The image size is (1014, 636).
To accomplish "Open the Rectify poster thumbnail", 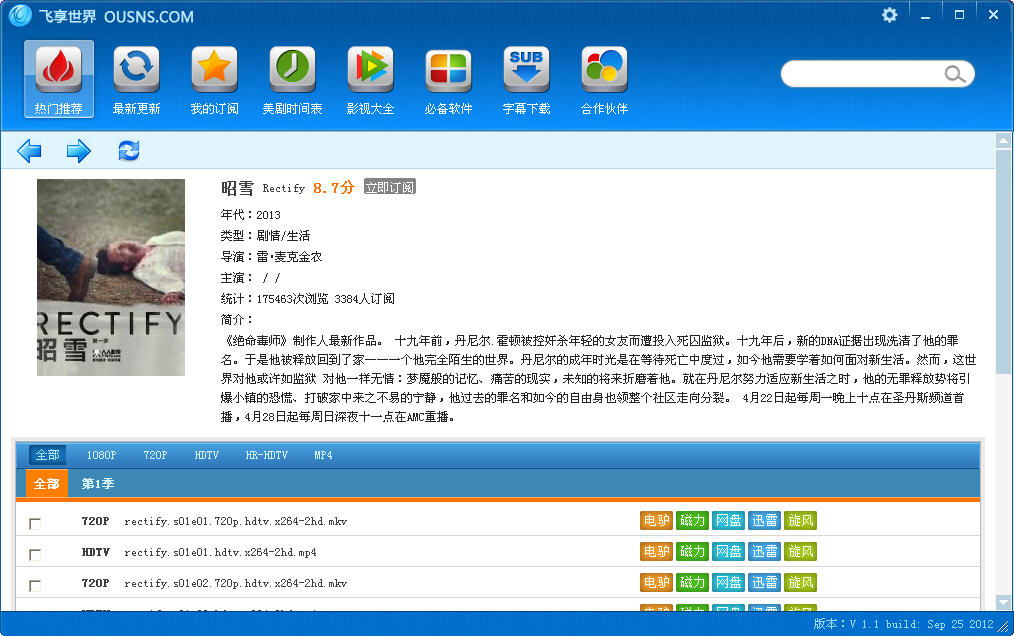I will 111,277.
